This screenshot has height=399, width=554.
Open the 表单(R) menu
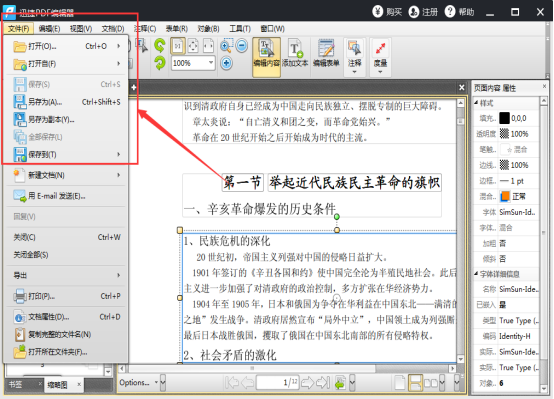177,29
